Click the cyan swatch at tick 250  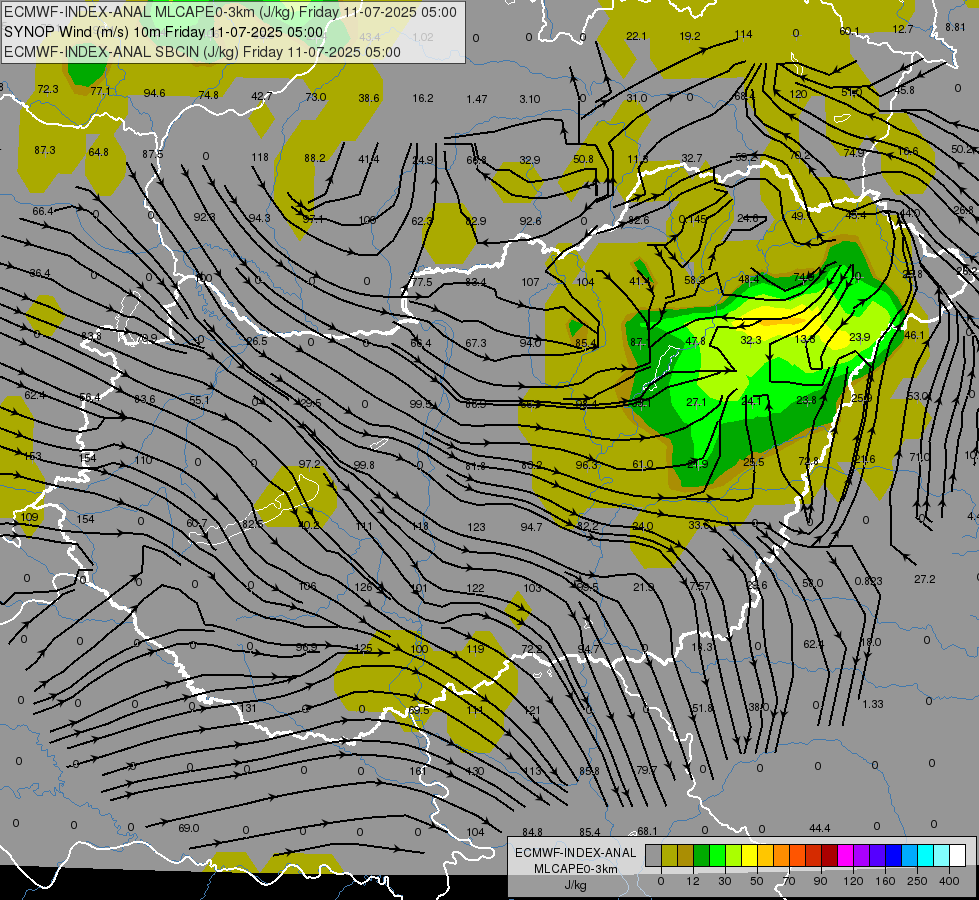(x=925, y=856)
